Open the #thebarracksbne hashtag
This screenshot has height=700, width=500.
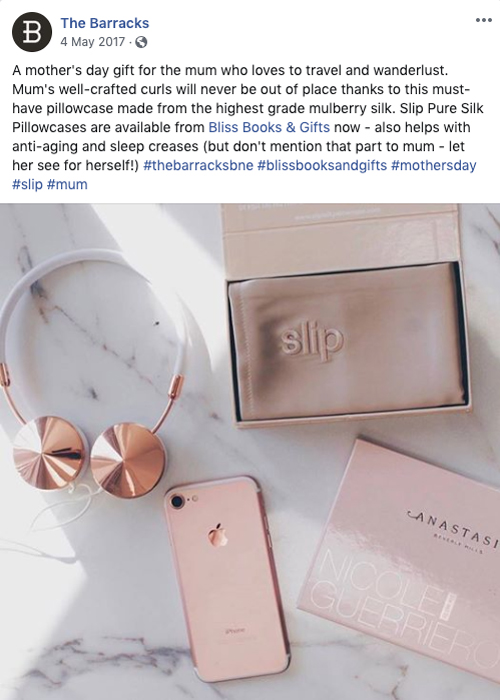[x=198, y=166]
